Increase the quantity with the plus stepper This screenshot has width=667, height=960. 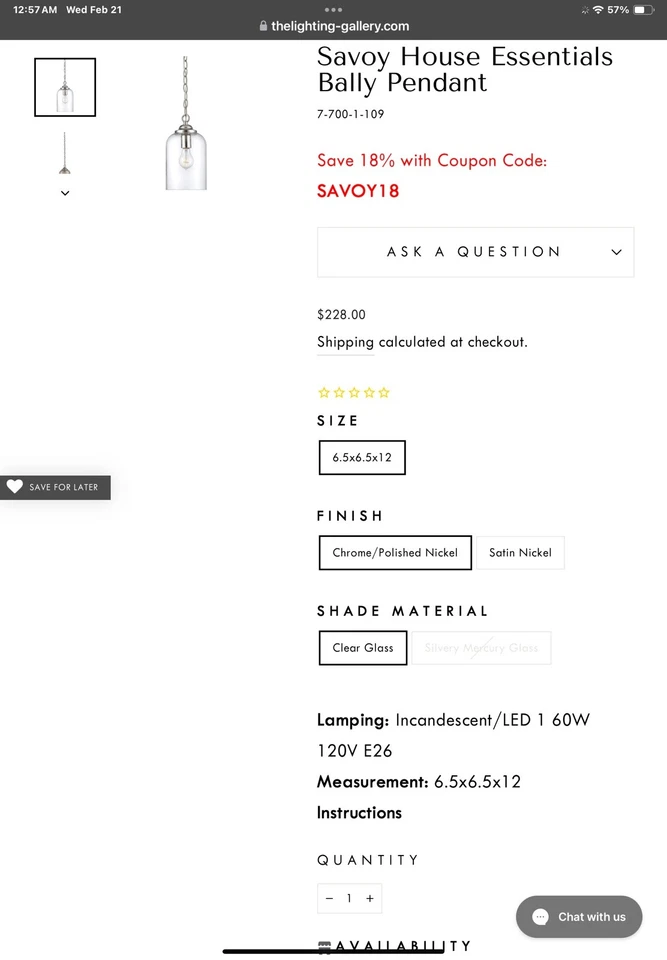coord(369,898)
